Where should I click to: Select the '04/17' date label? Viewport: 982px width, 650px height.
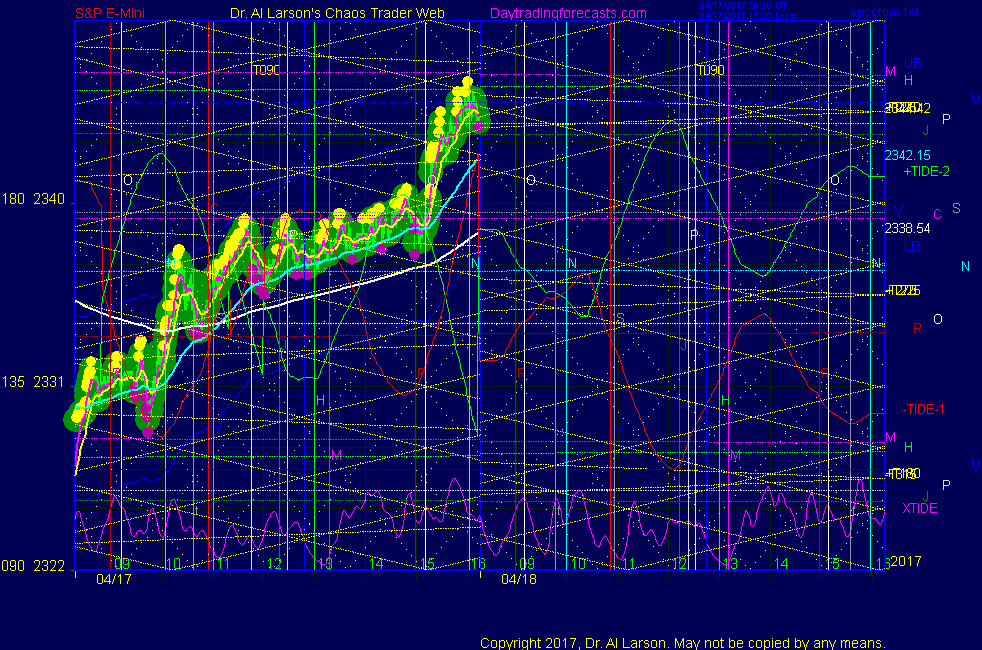[114, 579]
